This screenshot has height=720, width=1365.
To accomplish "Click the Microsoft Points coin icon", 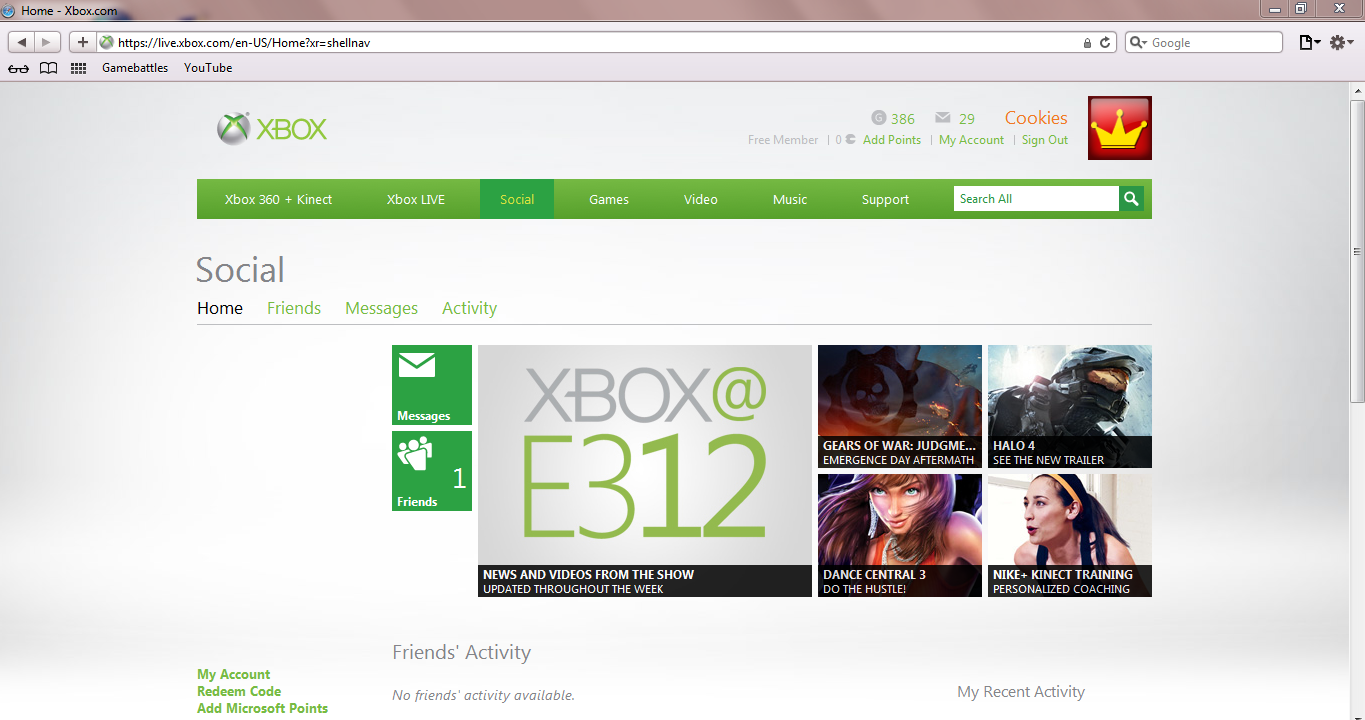I will (850, 140).
